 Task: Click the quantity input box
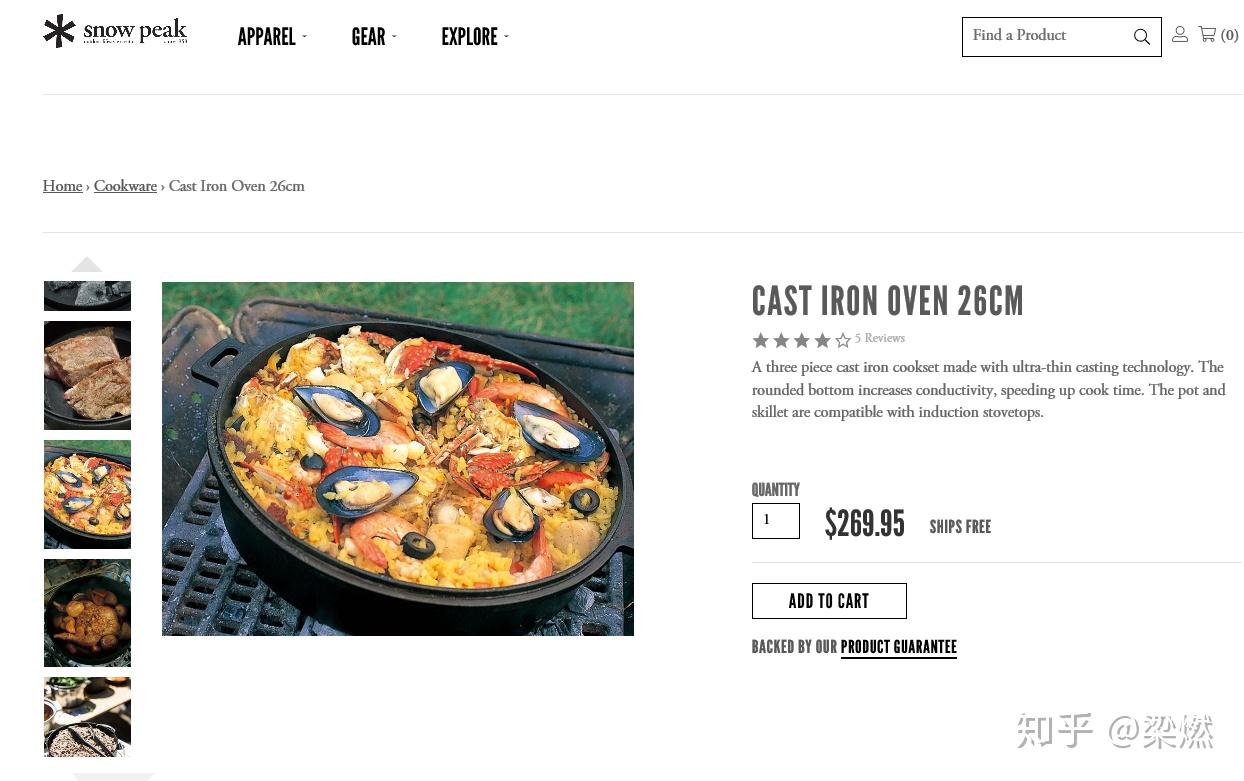(775, 521)
